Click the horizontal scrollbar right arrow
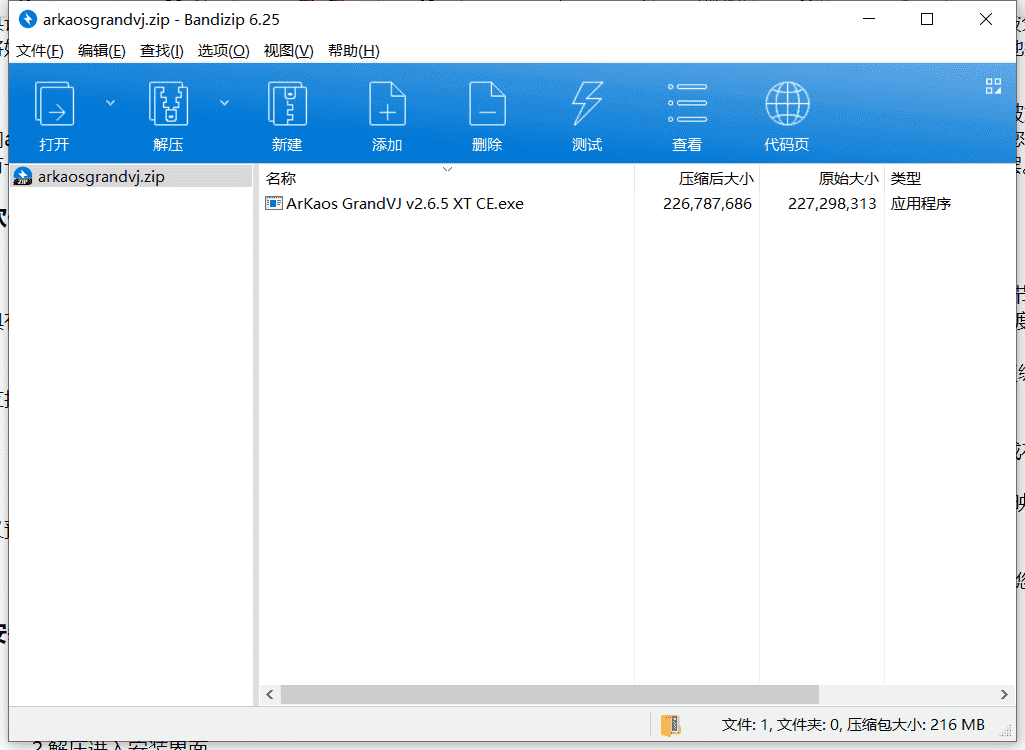This screenshot has height=750, width=1025. [1004, 694]
